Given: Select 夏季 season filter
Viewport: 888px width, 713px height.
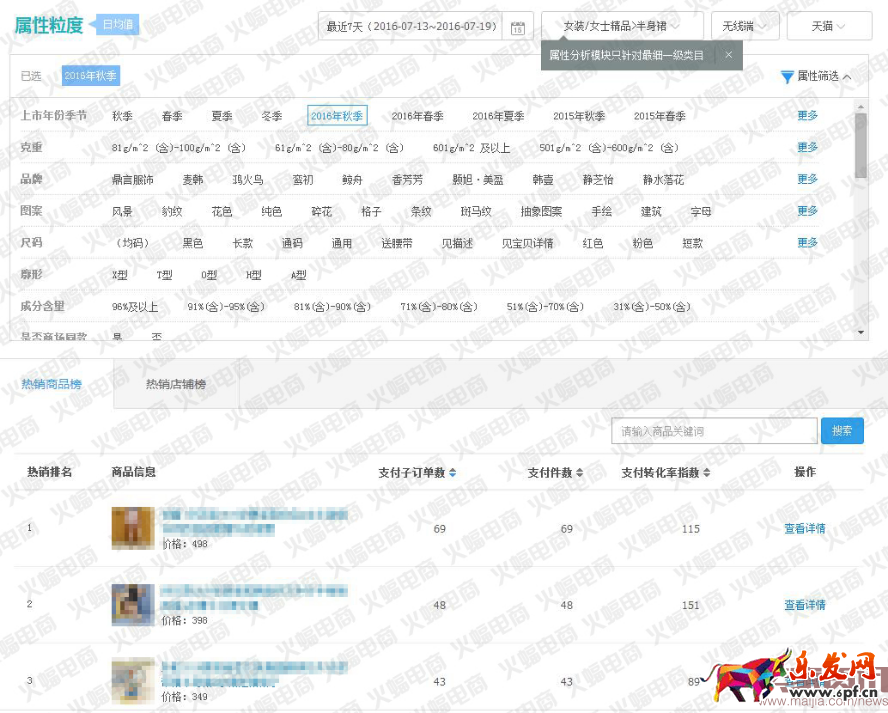Looking at the screenshot, I should [x=222, y=116].
